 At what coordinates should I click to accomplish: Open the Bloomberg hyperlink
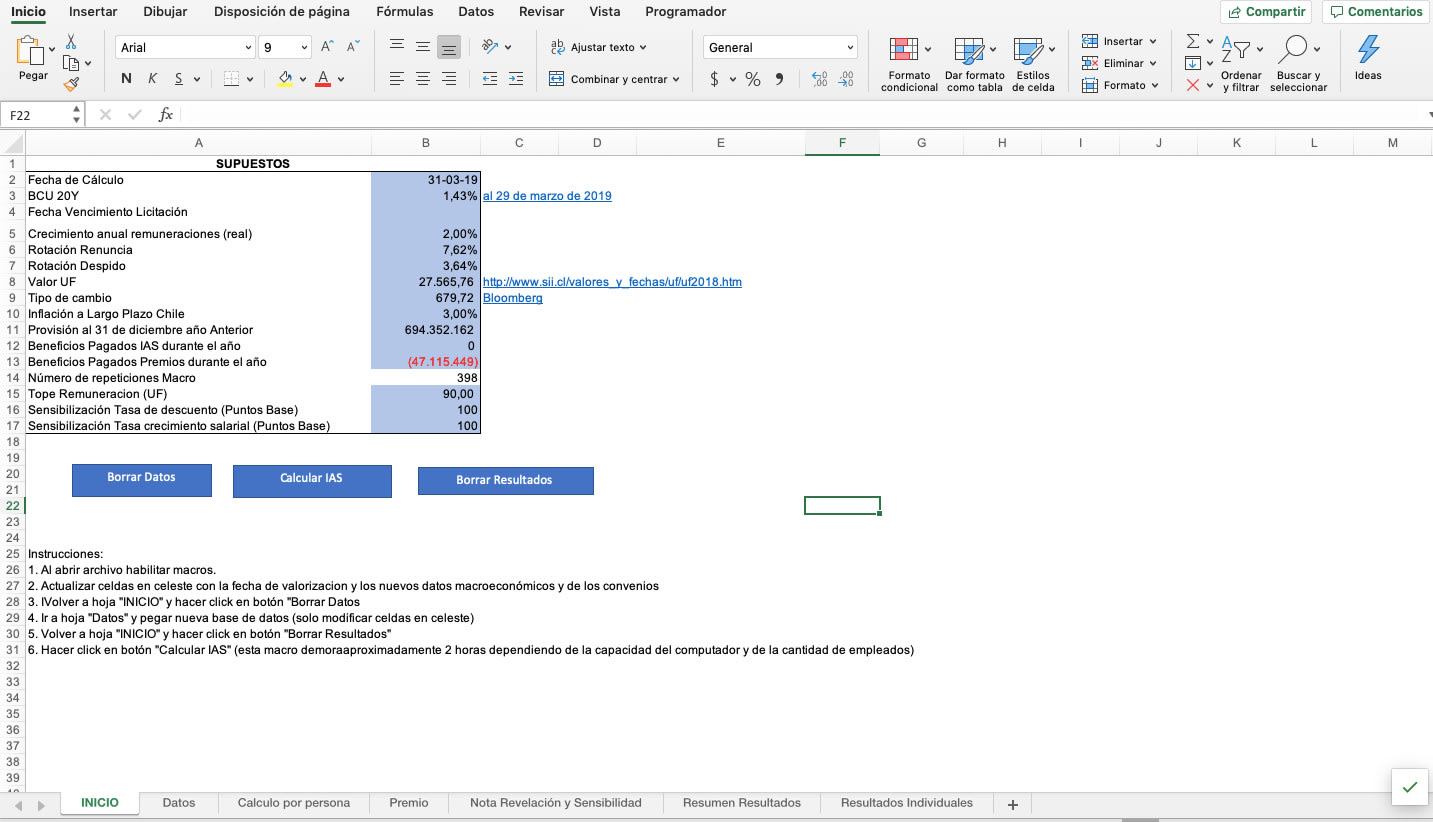tap(512, 298)
